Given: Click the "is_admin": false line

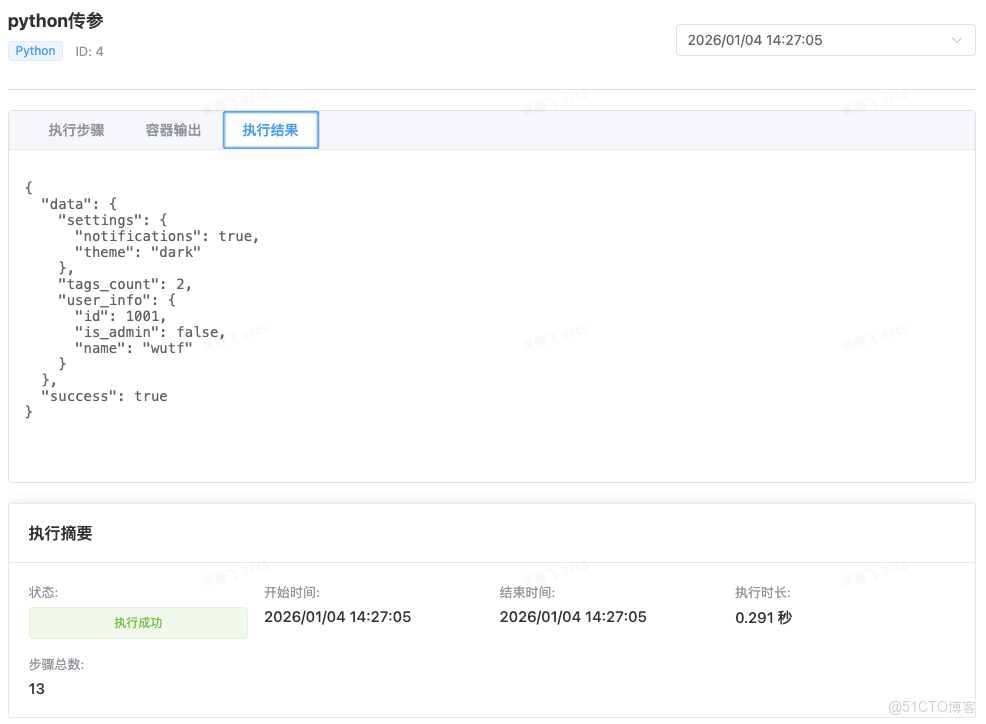Looking at the screenshot, I should (150, 332).
